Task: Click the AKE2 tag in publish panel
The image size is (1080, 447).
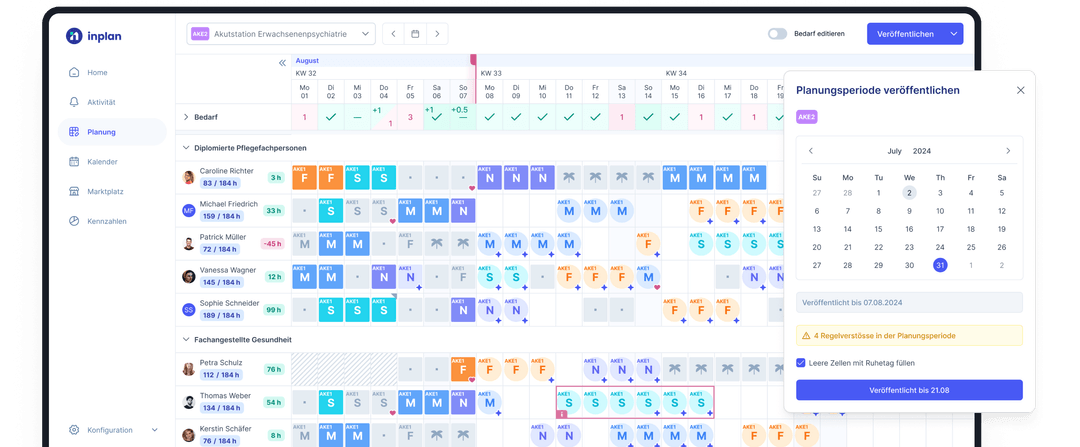Action: pos(807,117)
